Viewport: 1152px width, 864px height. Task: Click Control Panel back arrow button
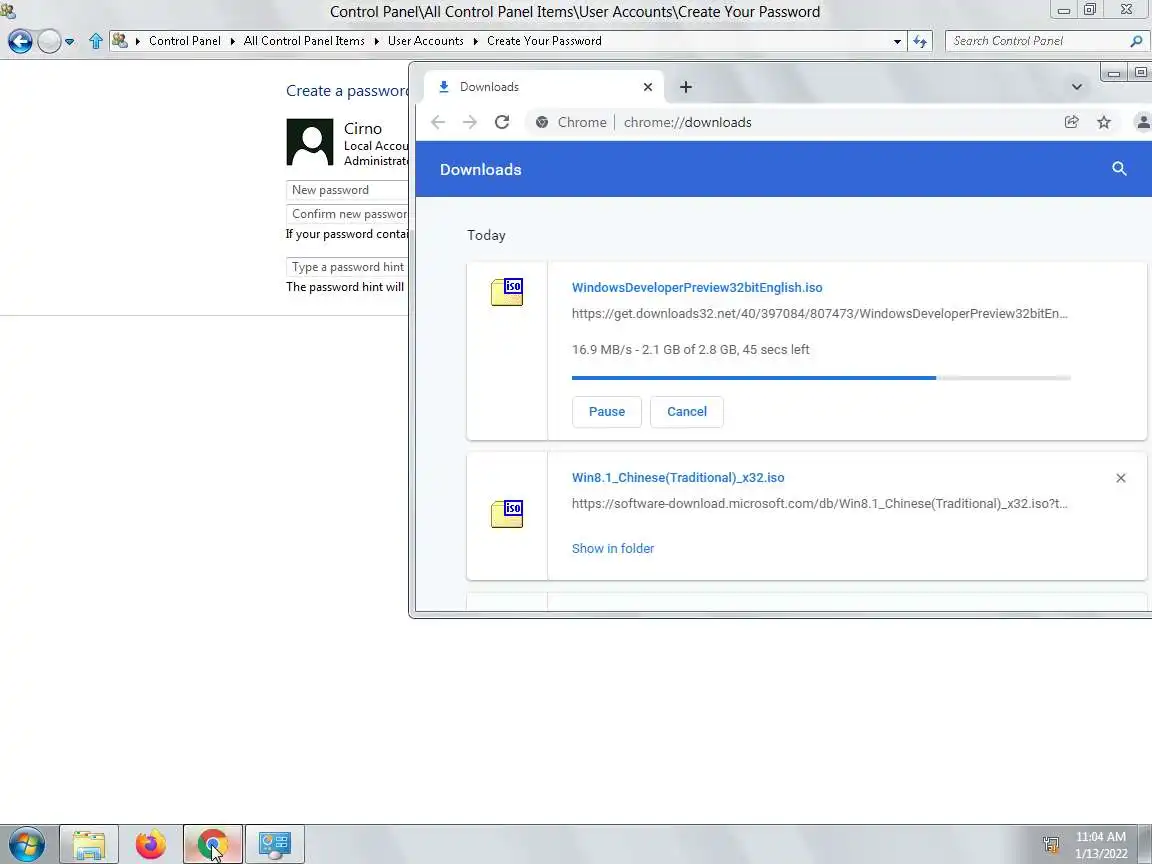tap(20, 41)
